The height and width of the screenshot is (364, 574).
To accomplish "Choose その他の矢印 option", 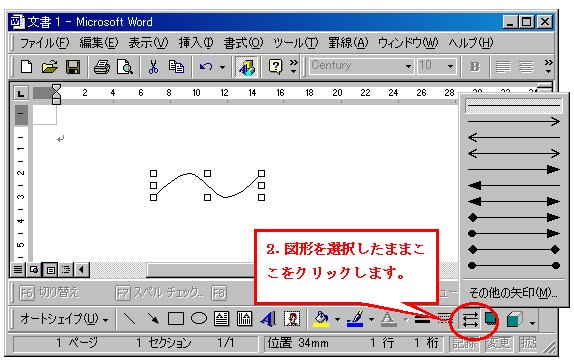I will (513, 293).
